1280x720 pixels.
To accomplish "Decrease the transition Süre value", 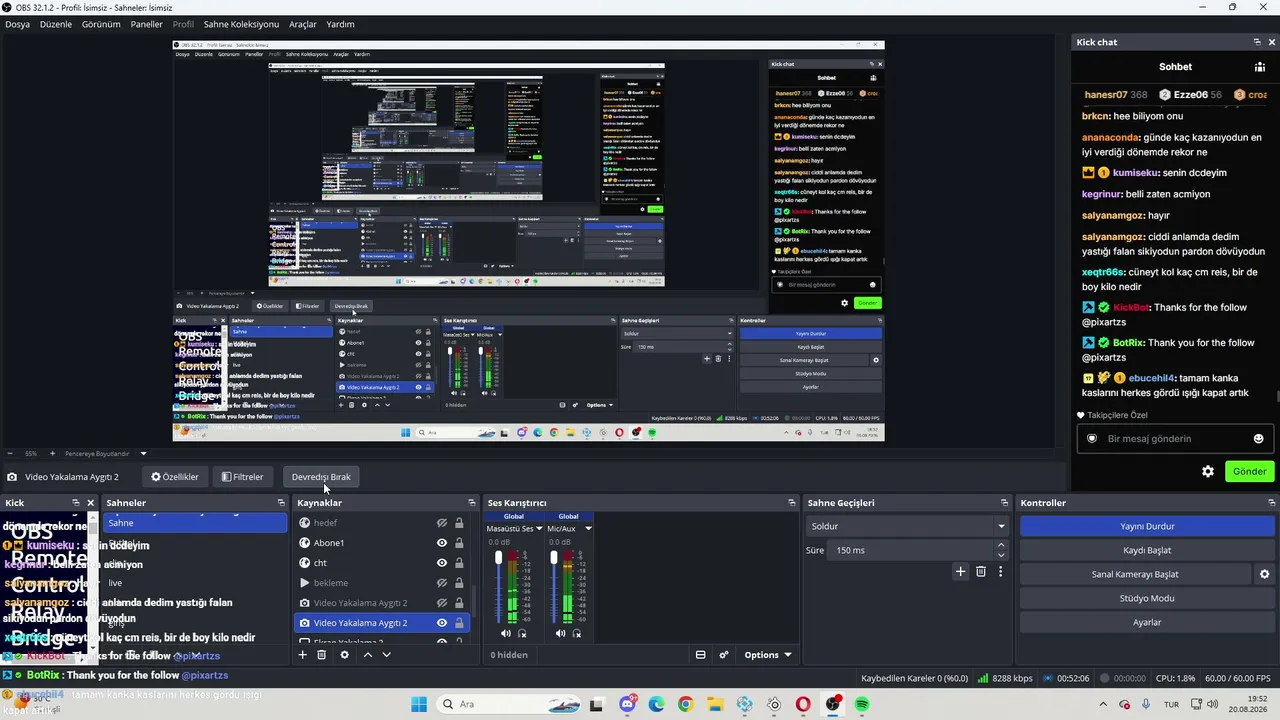I will [x=1001, y=555].
